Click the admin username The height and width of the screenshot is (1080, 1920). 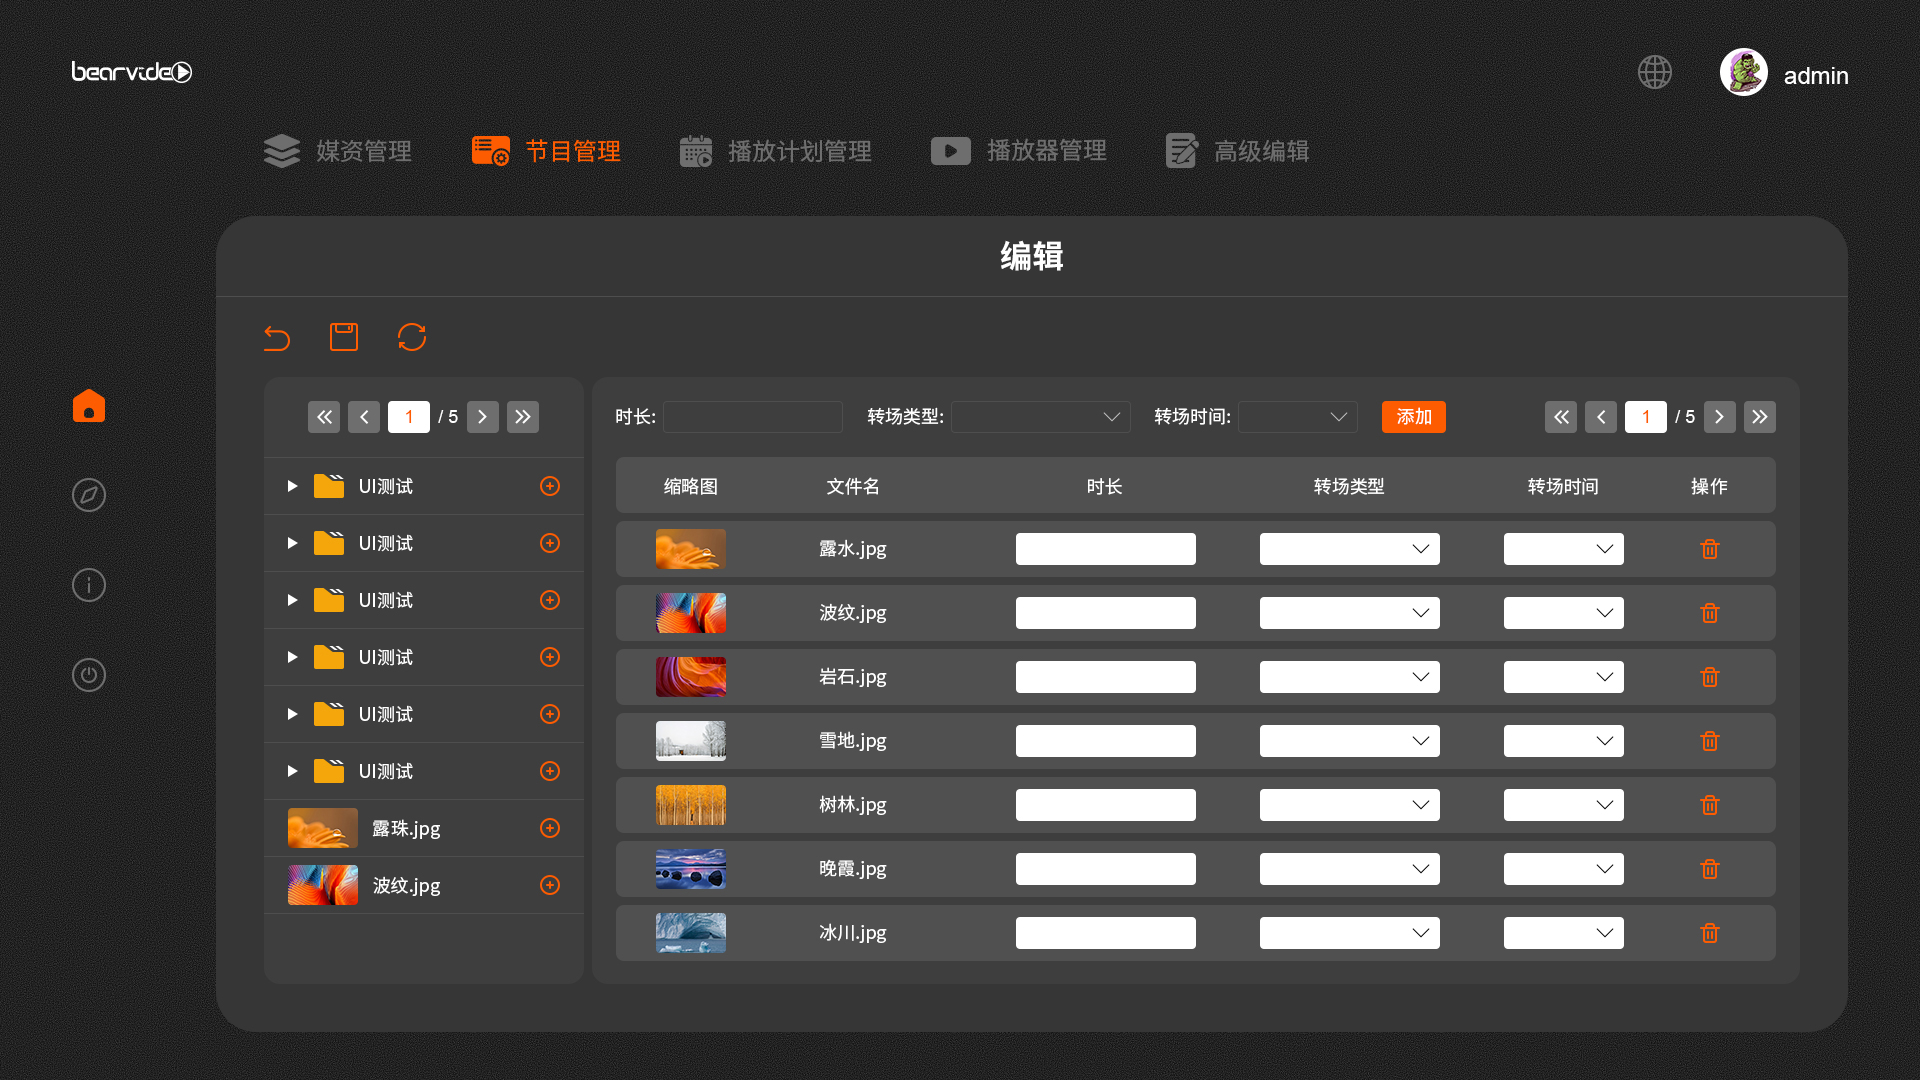pos(1816,75)
